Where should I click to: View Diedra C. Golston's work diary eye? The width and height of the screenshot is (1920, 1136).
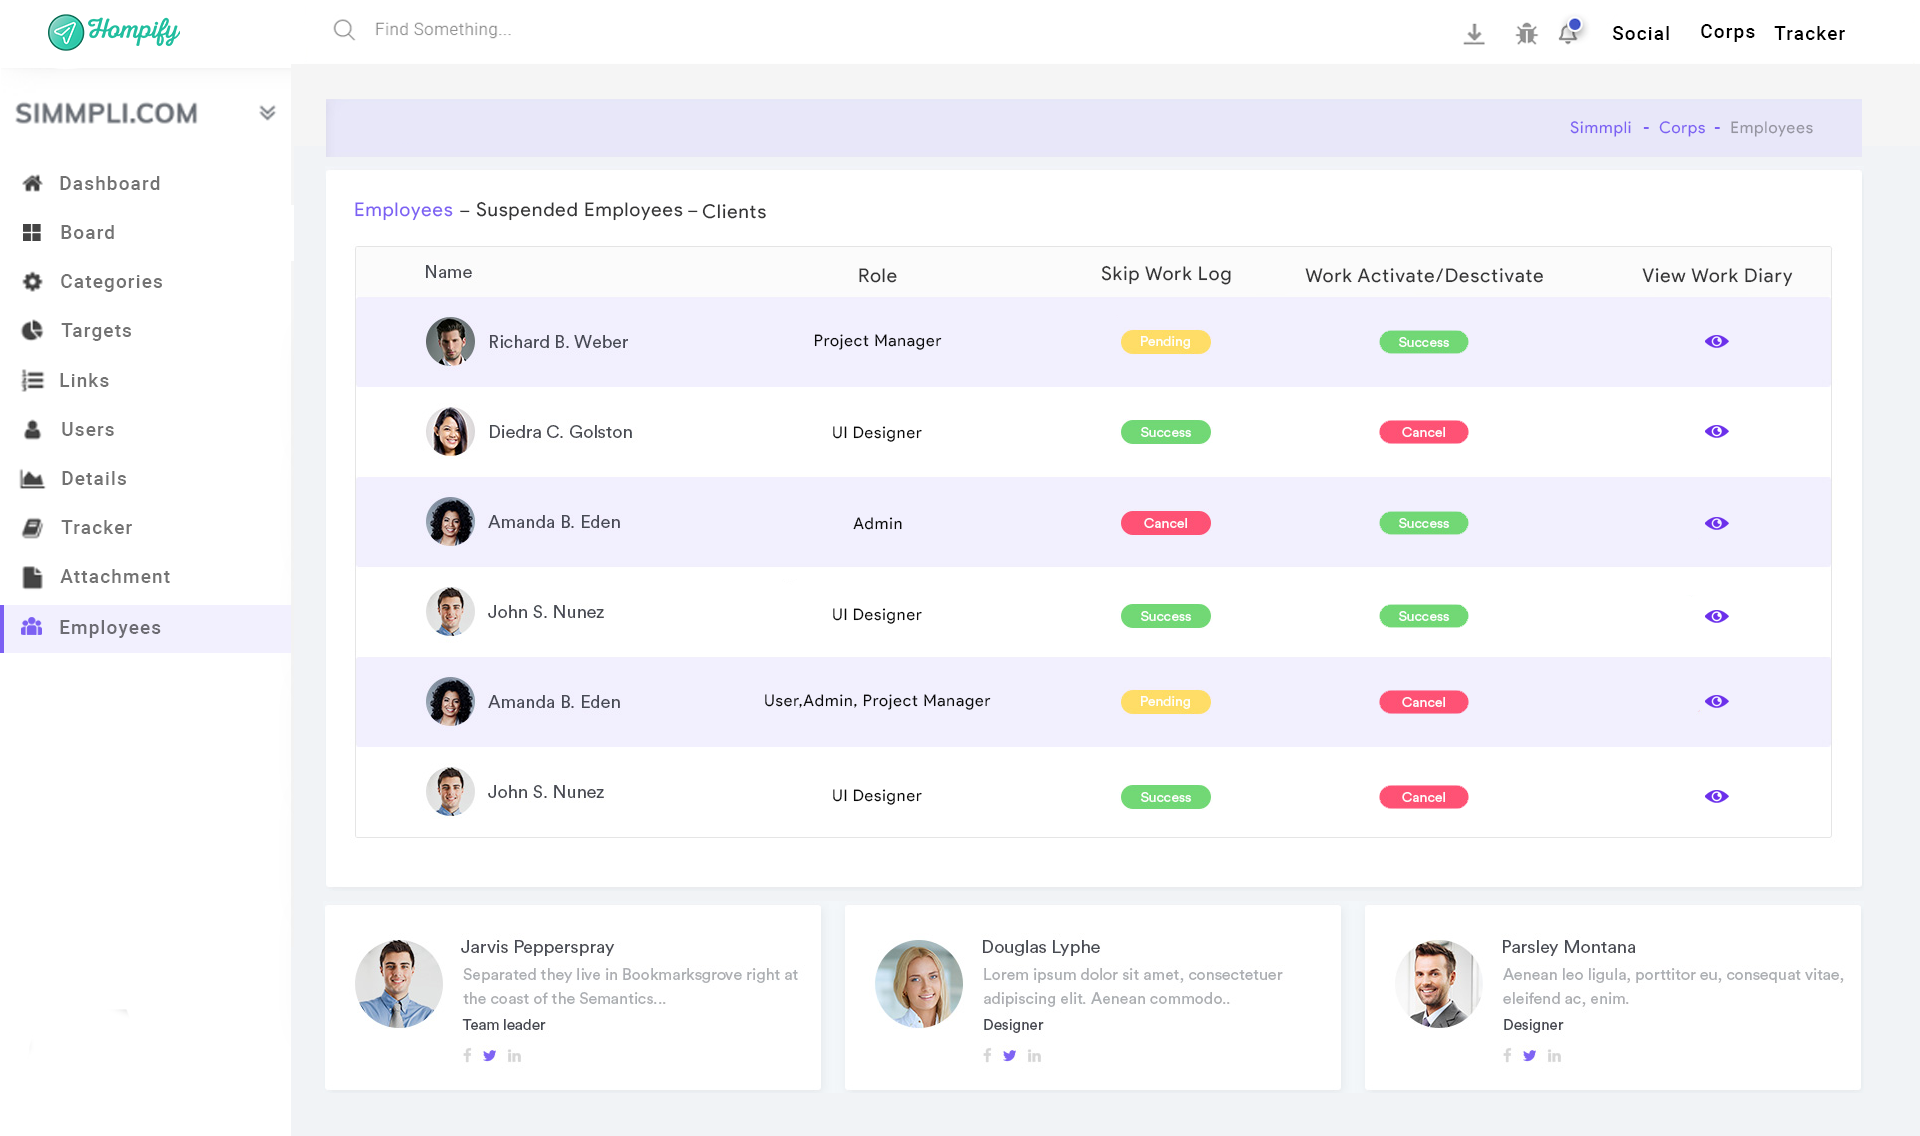pos(1716,432)
